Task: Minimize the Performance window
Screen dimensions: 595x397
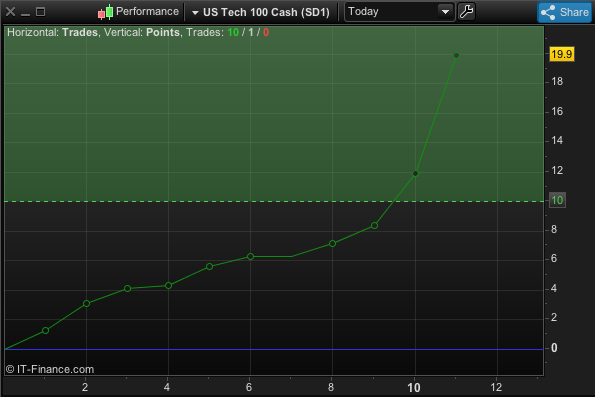Action: click(x=25, y=12)
